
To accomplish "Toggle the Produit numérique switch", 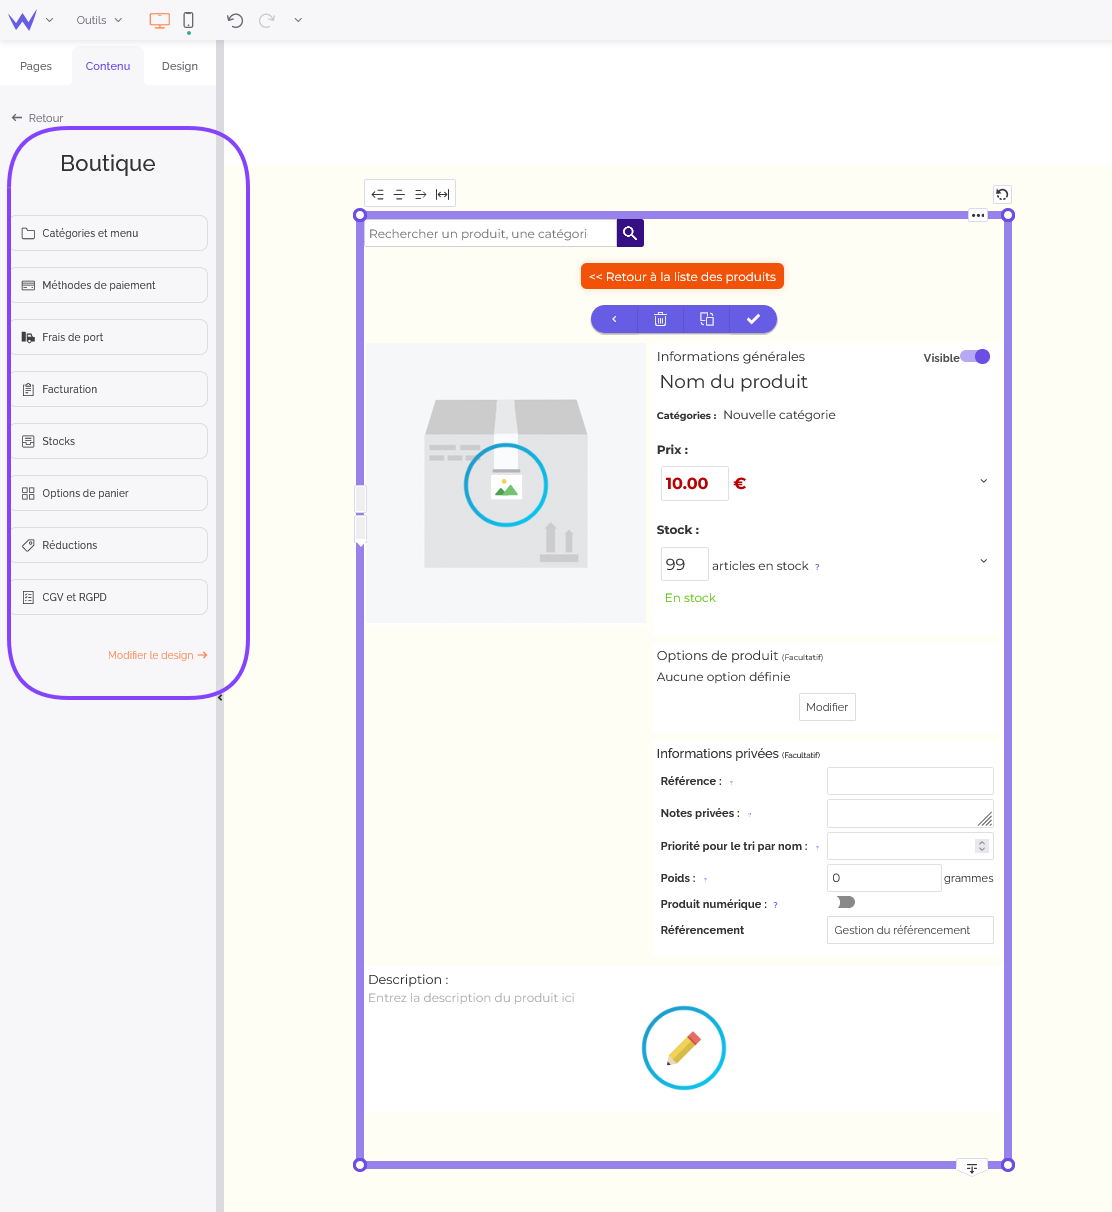I will [x=846, y=902].
